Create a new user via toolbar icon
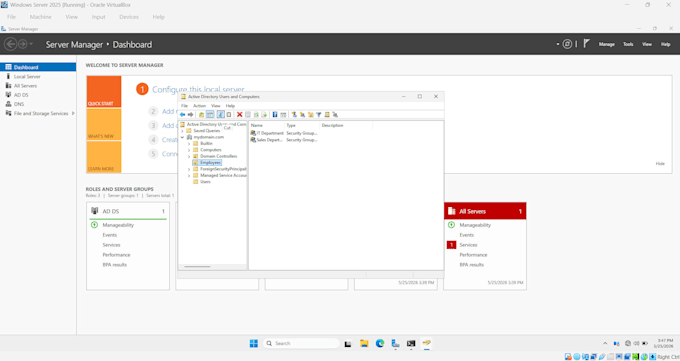The height and width of the screenshot is (361, 680). (x=294, y=115)
